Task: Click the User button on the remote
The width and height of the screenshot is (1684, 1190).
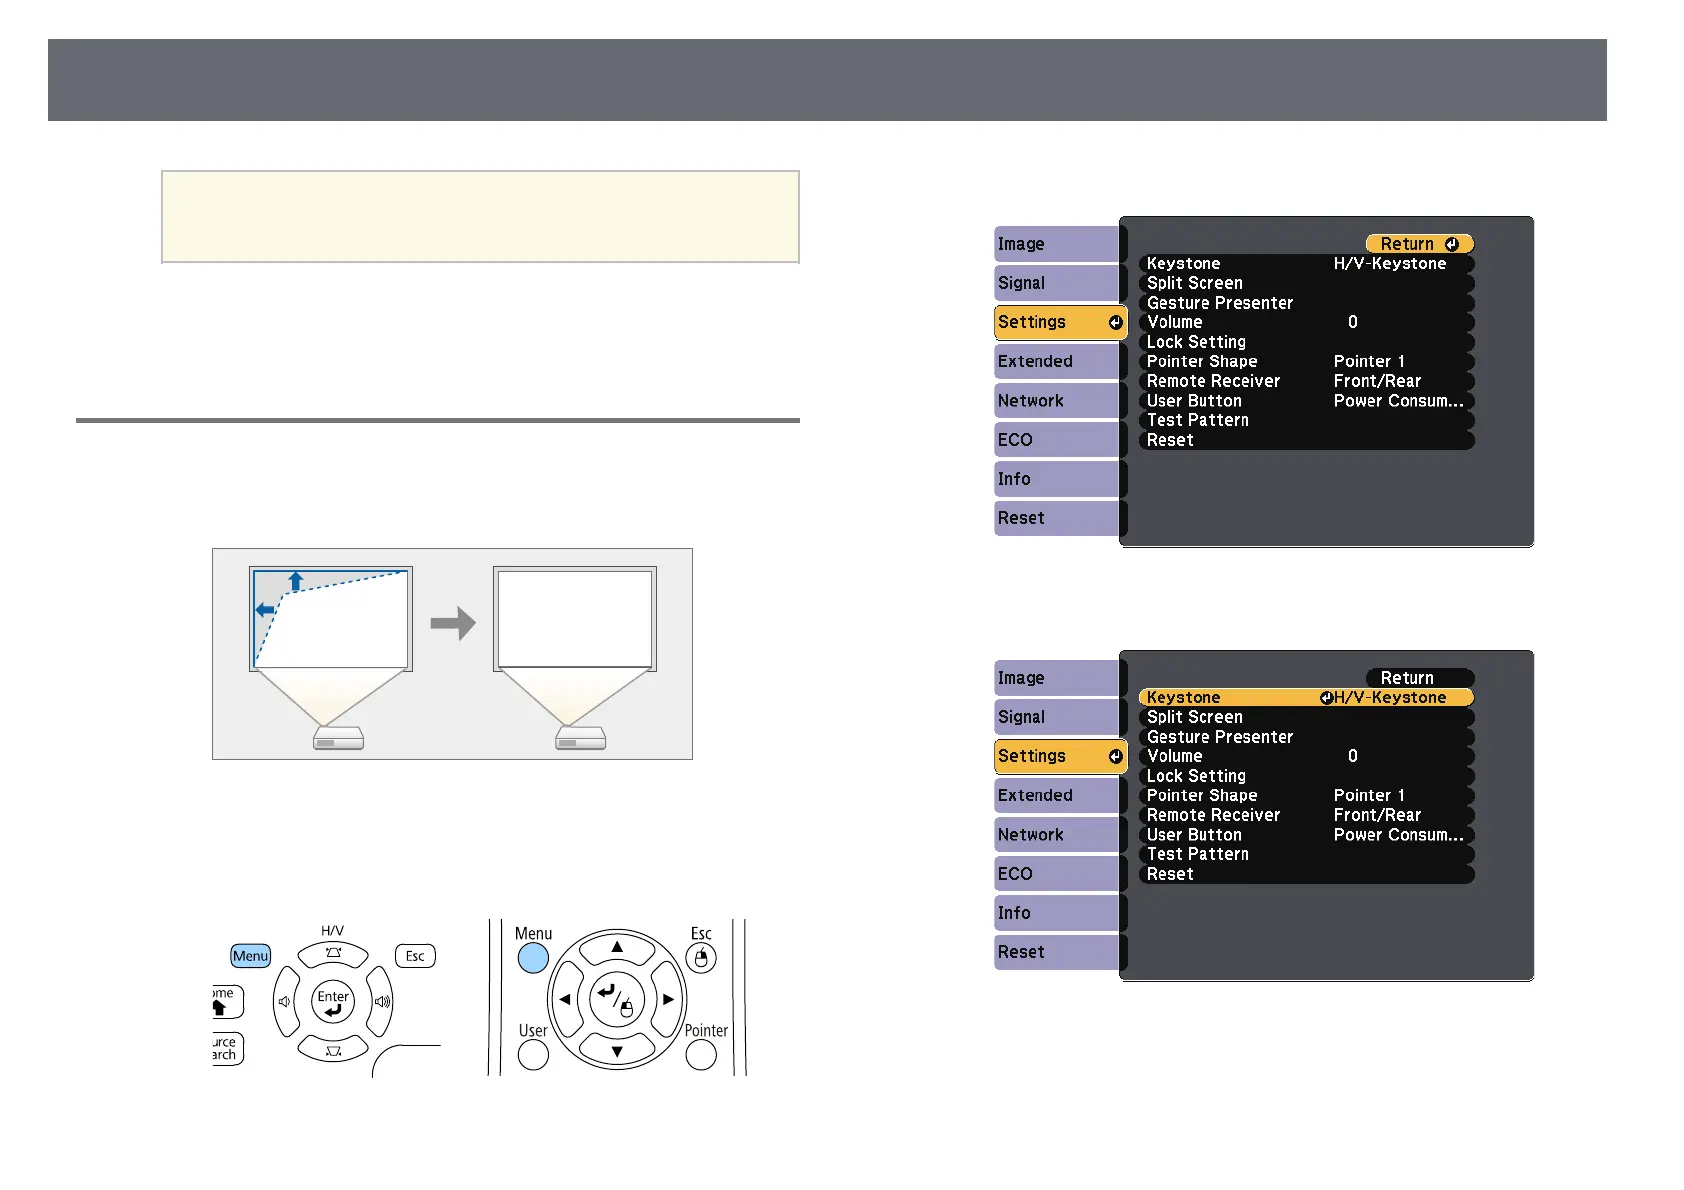Action: [x=533, y=1055]
